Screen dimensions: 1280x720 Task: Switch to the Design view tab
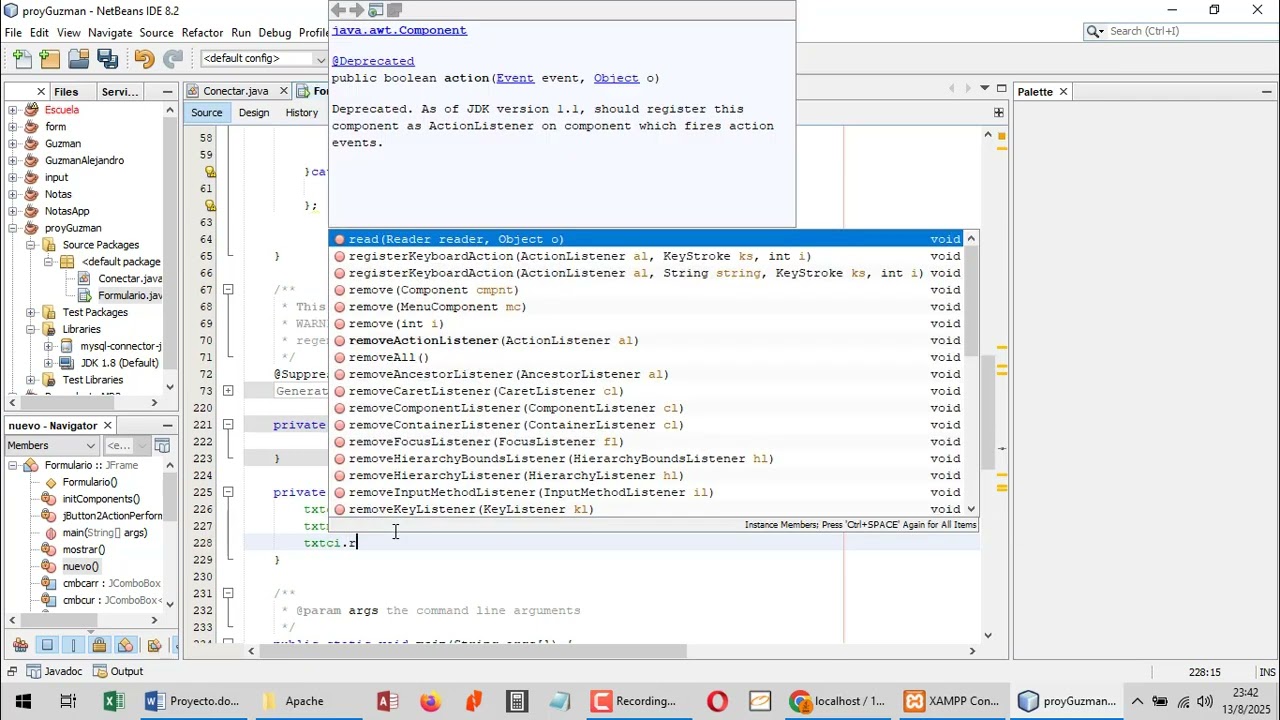[x=254, y=113]
